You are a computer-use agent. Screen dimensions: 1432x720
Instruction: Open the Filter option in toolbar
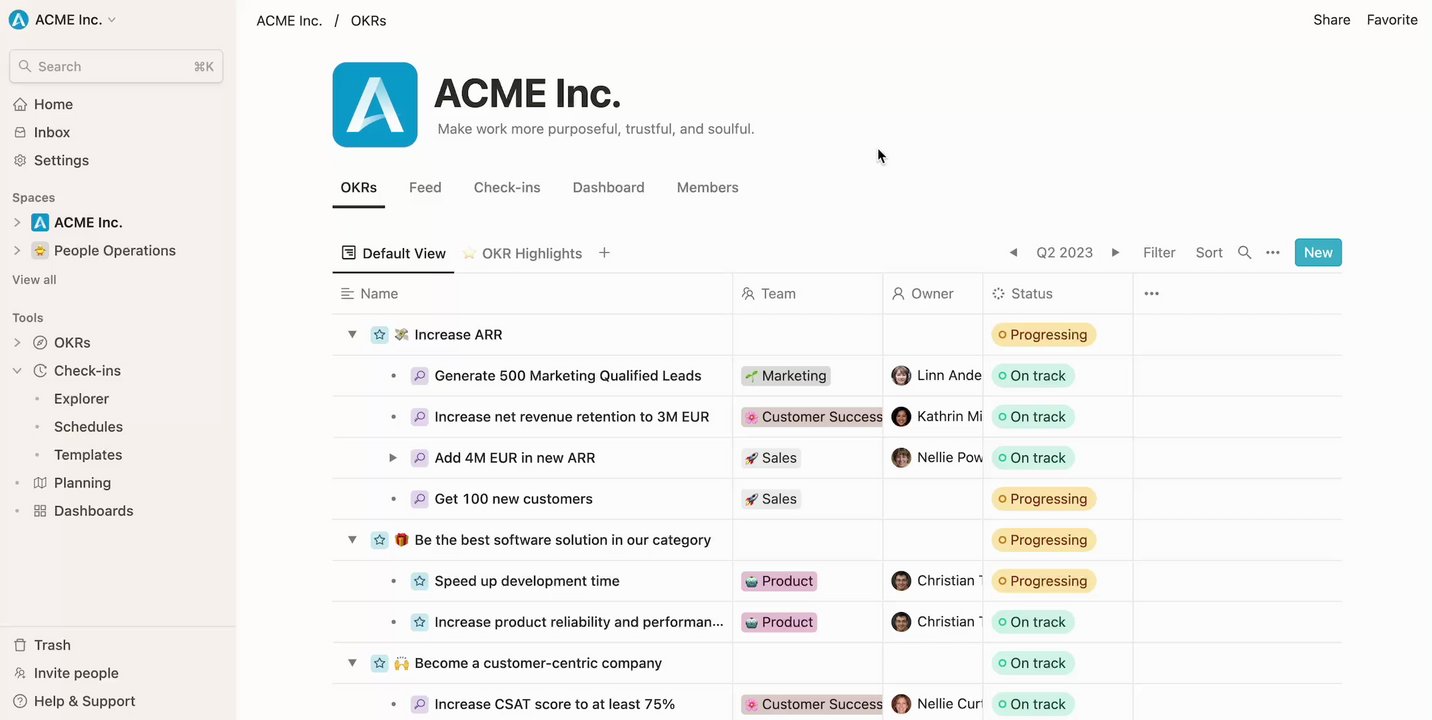coord(1159,253)
